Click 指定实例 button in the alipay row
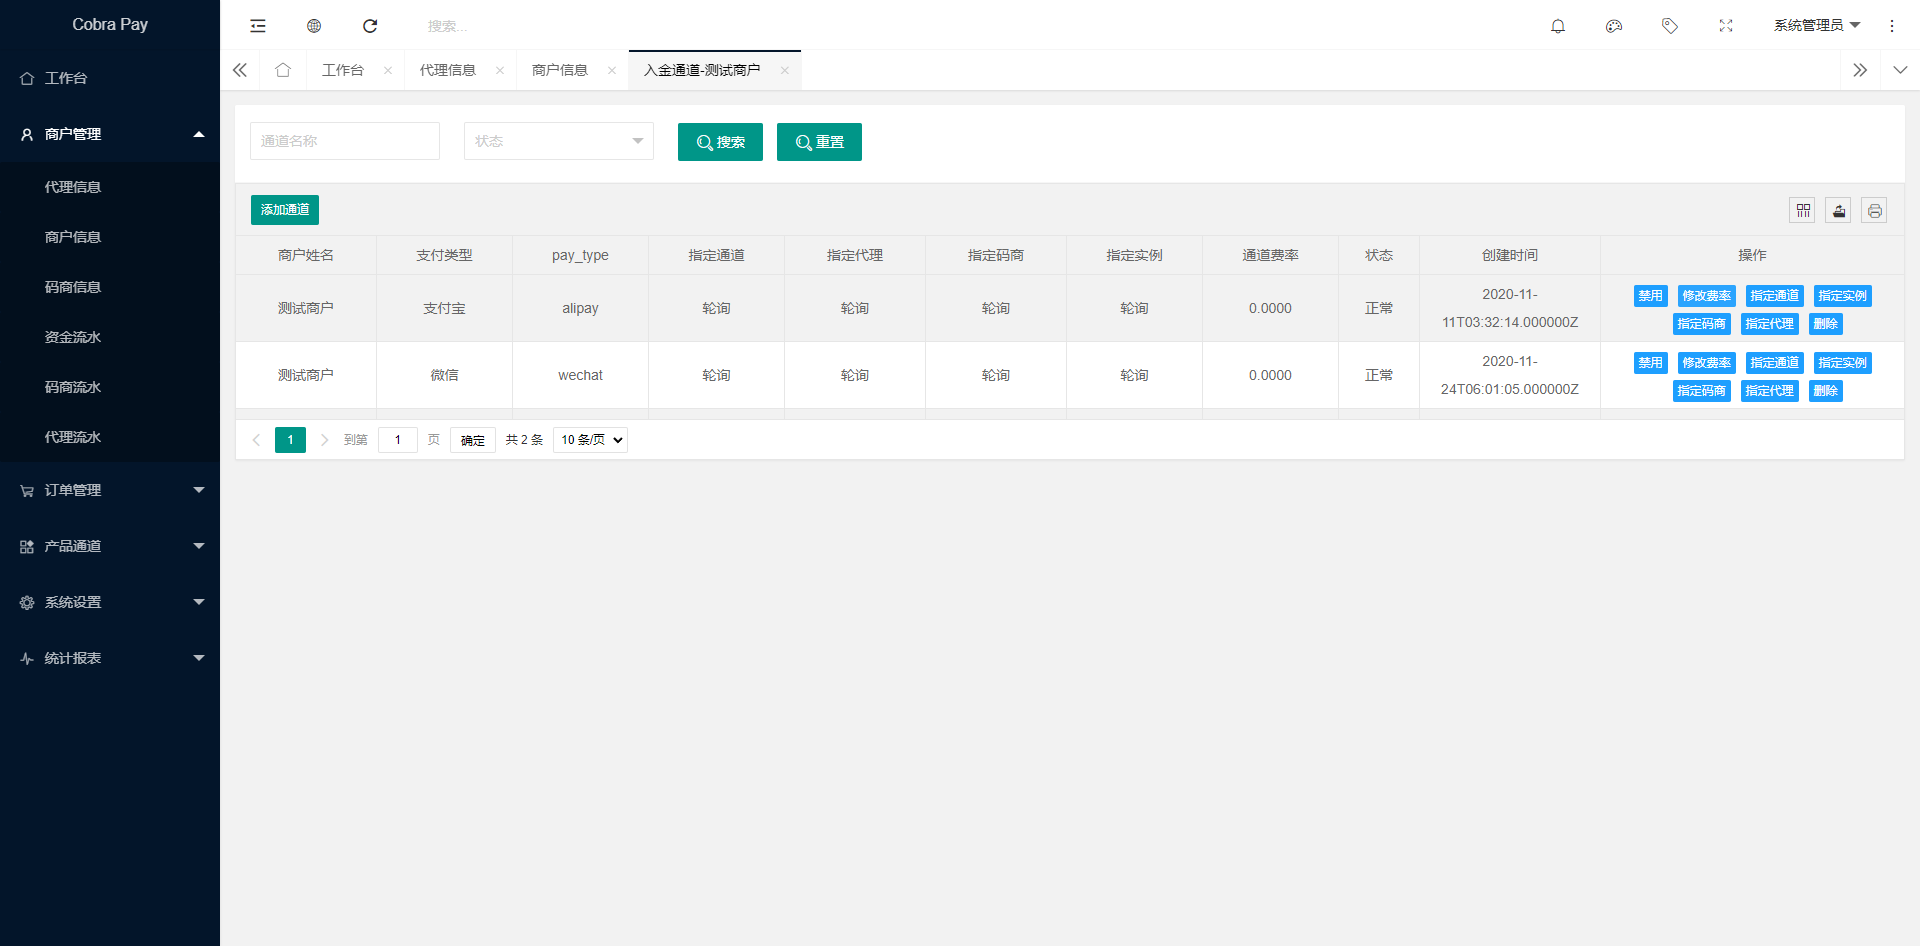1920x946 pixels. click(1843, 296)
